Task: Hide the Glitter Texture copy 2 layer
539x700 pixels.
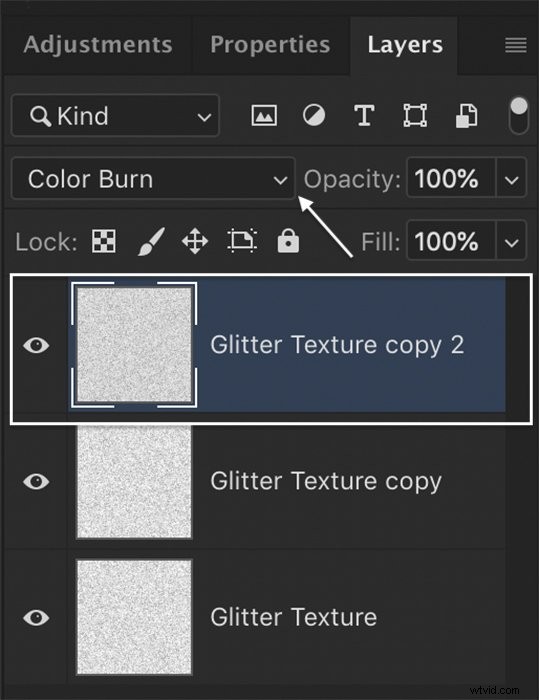Action: tap(36, 345)
